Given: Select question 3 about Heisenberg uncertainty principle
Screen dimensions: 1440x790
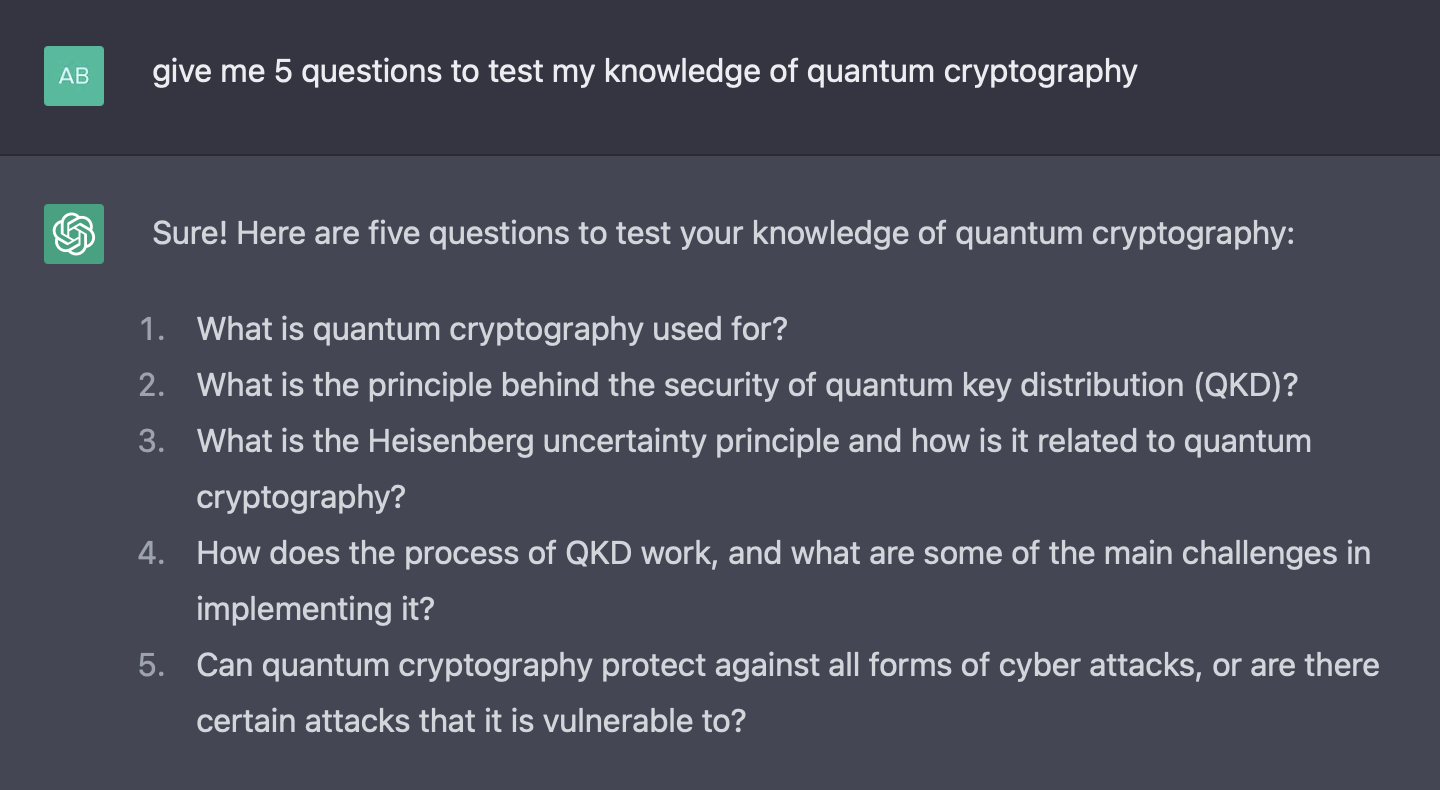Looking at the screenshot, I should [x=754, y=469].
